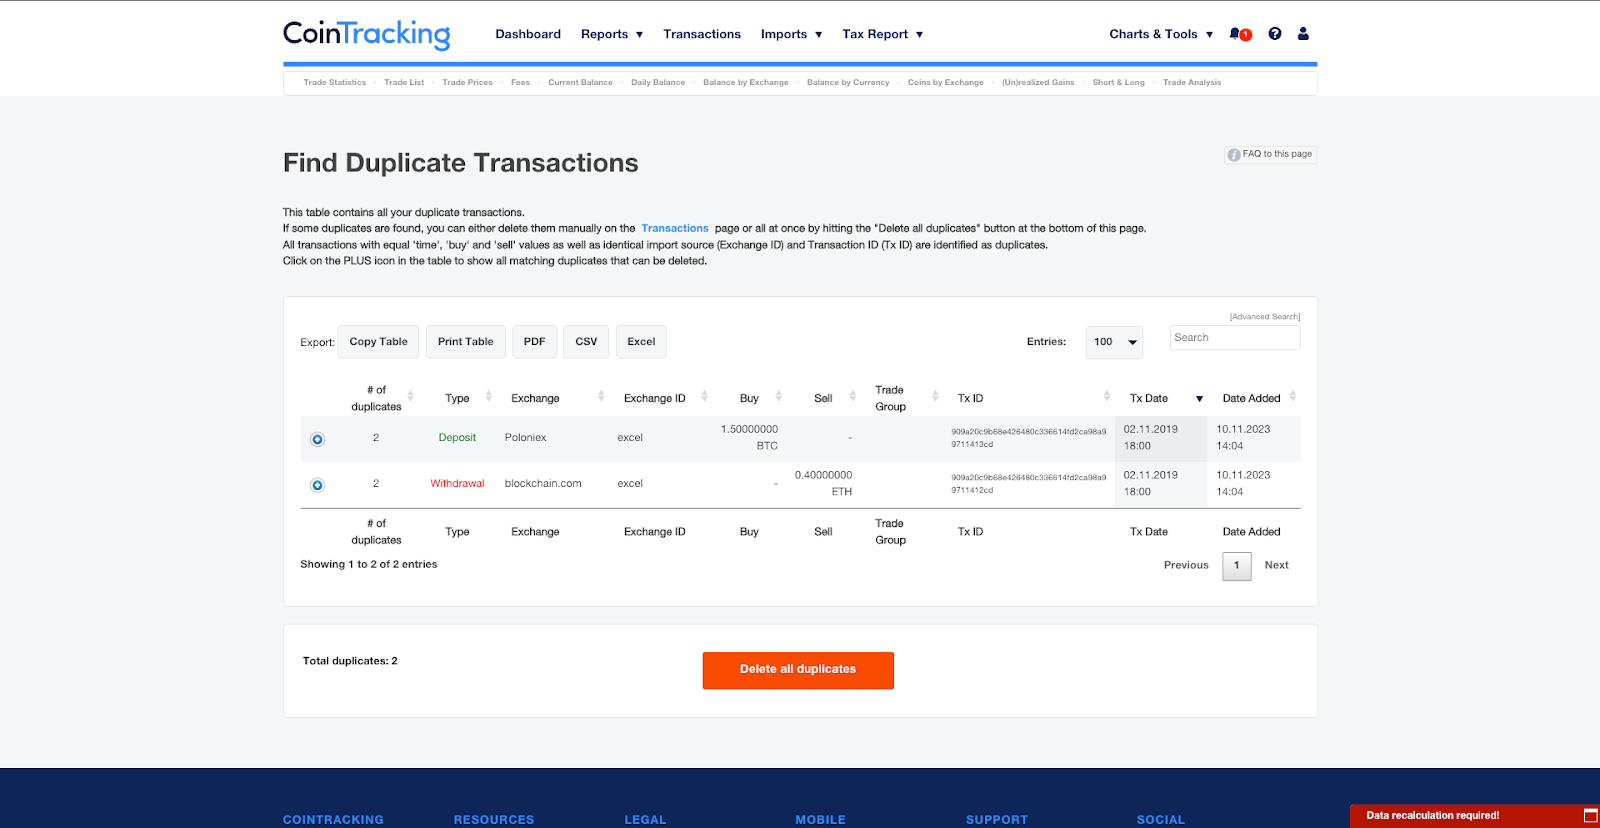Open Balance by Exchange submenu tab
The image size is (1600, 828).
tap(746, 83)
